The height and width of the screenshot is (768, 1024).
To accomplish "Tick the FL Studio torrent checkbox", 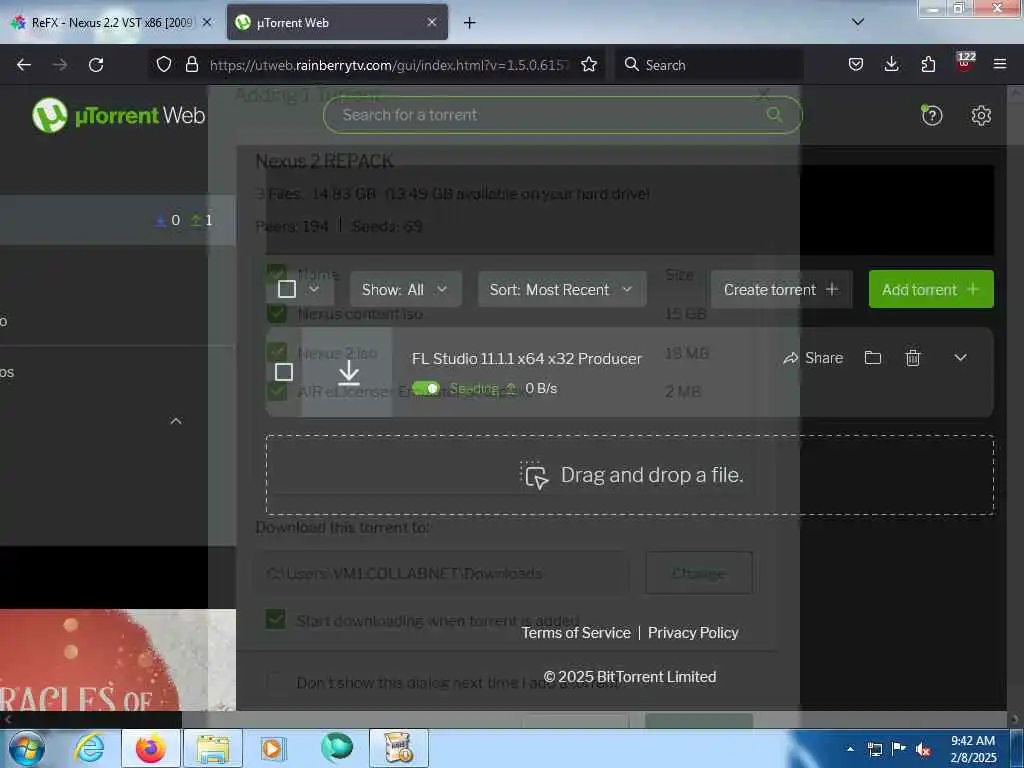I will coord(283,372).
